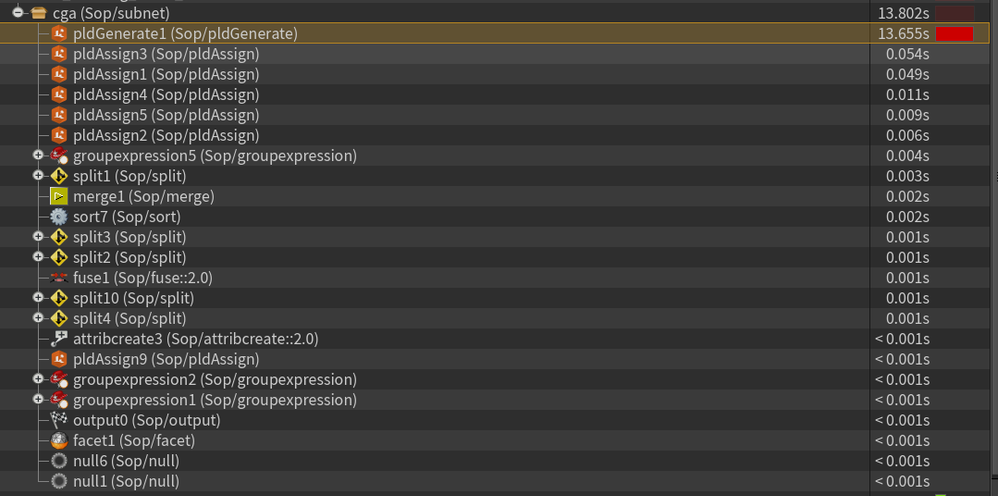The image size is (998, 496).
Task: Expand the groupexpression2 node
Action: (38, 380)
